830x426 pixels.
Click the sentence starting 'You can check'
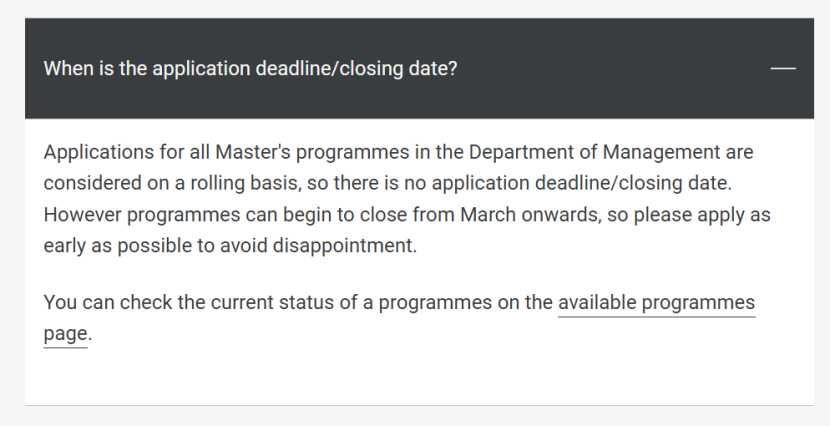click(x=399, y=318)
